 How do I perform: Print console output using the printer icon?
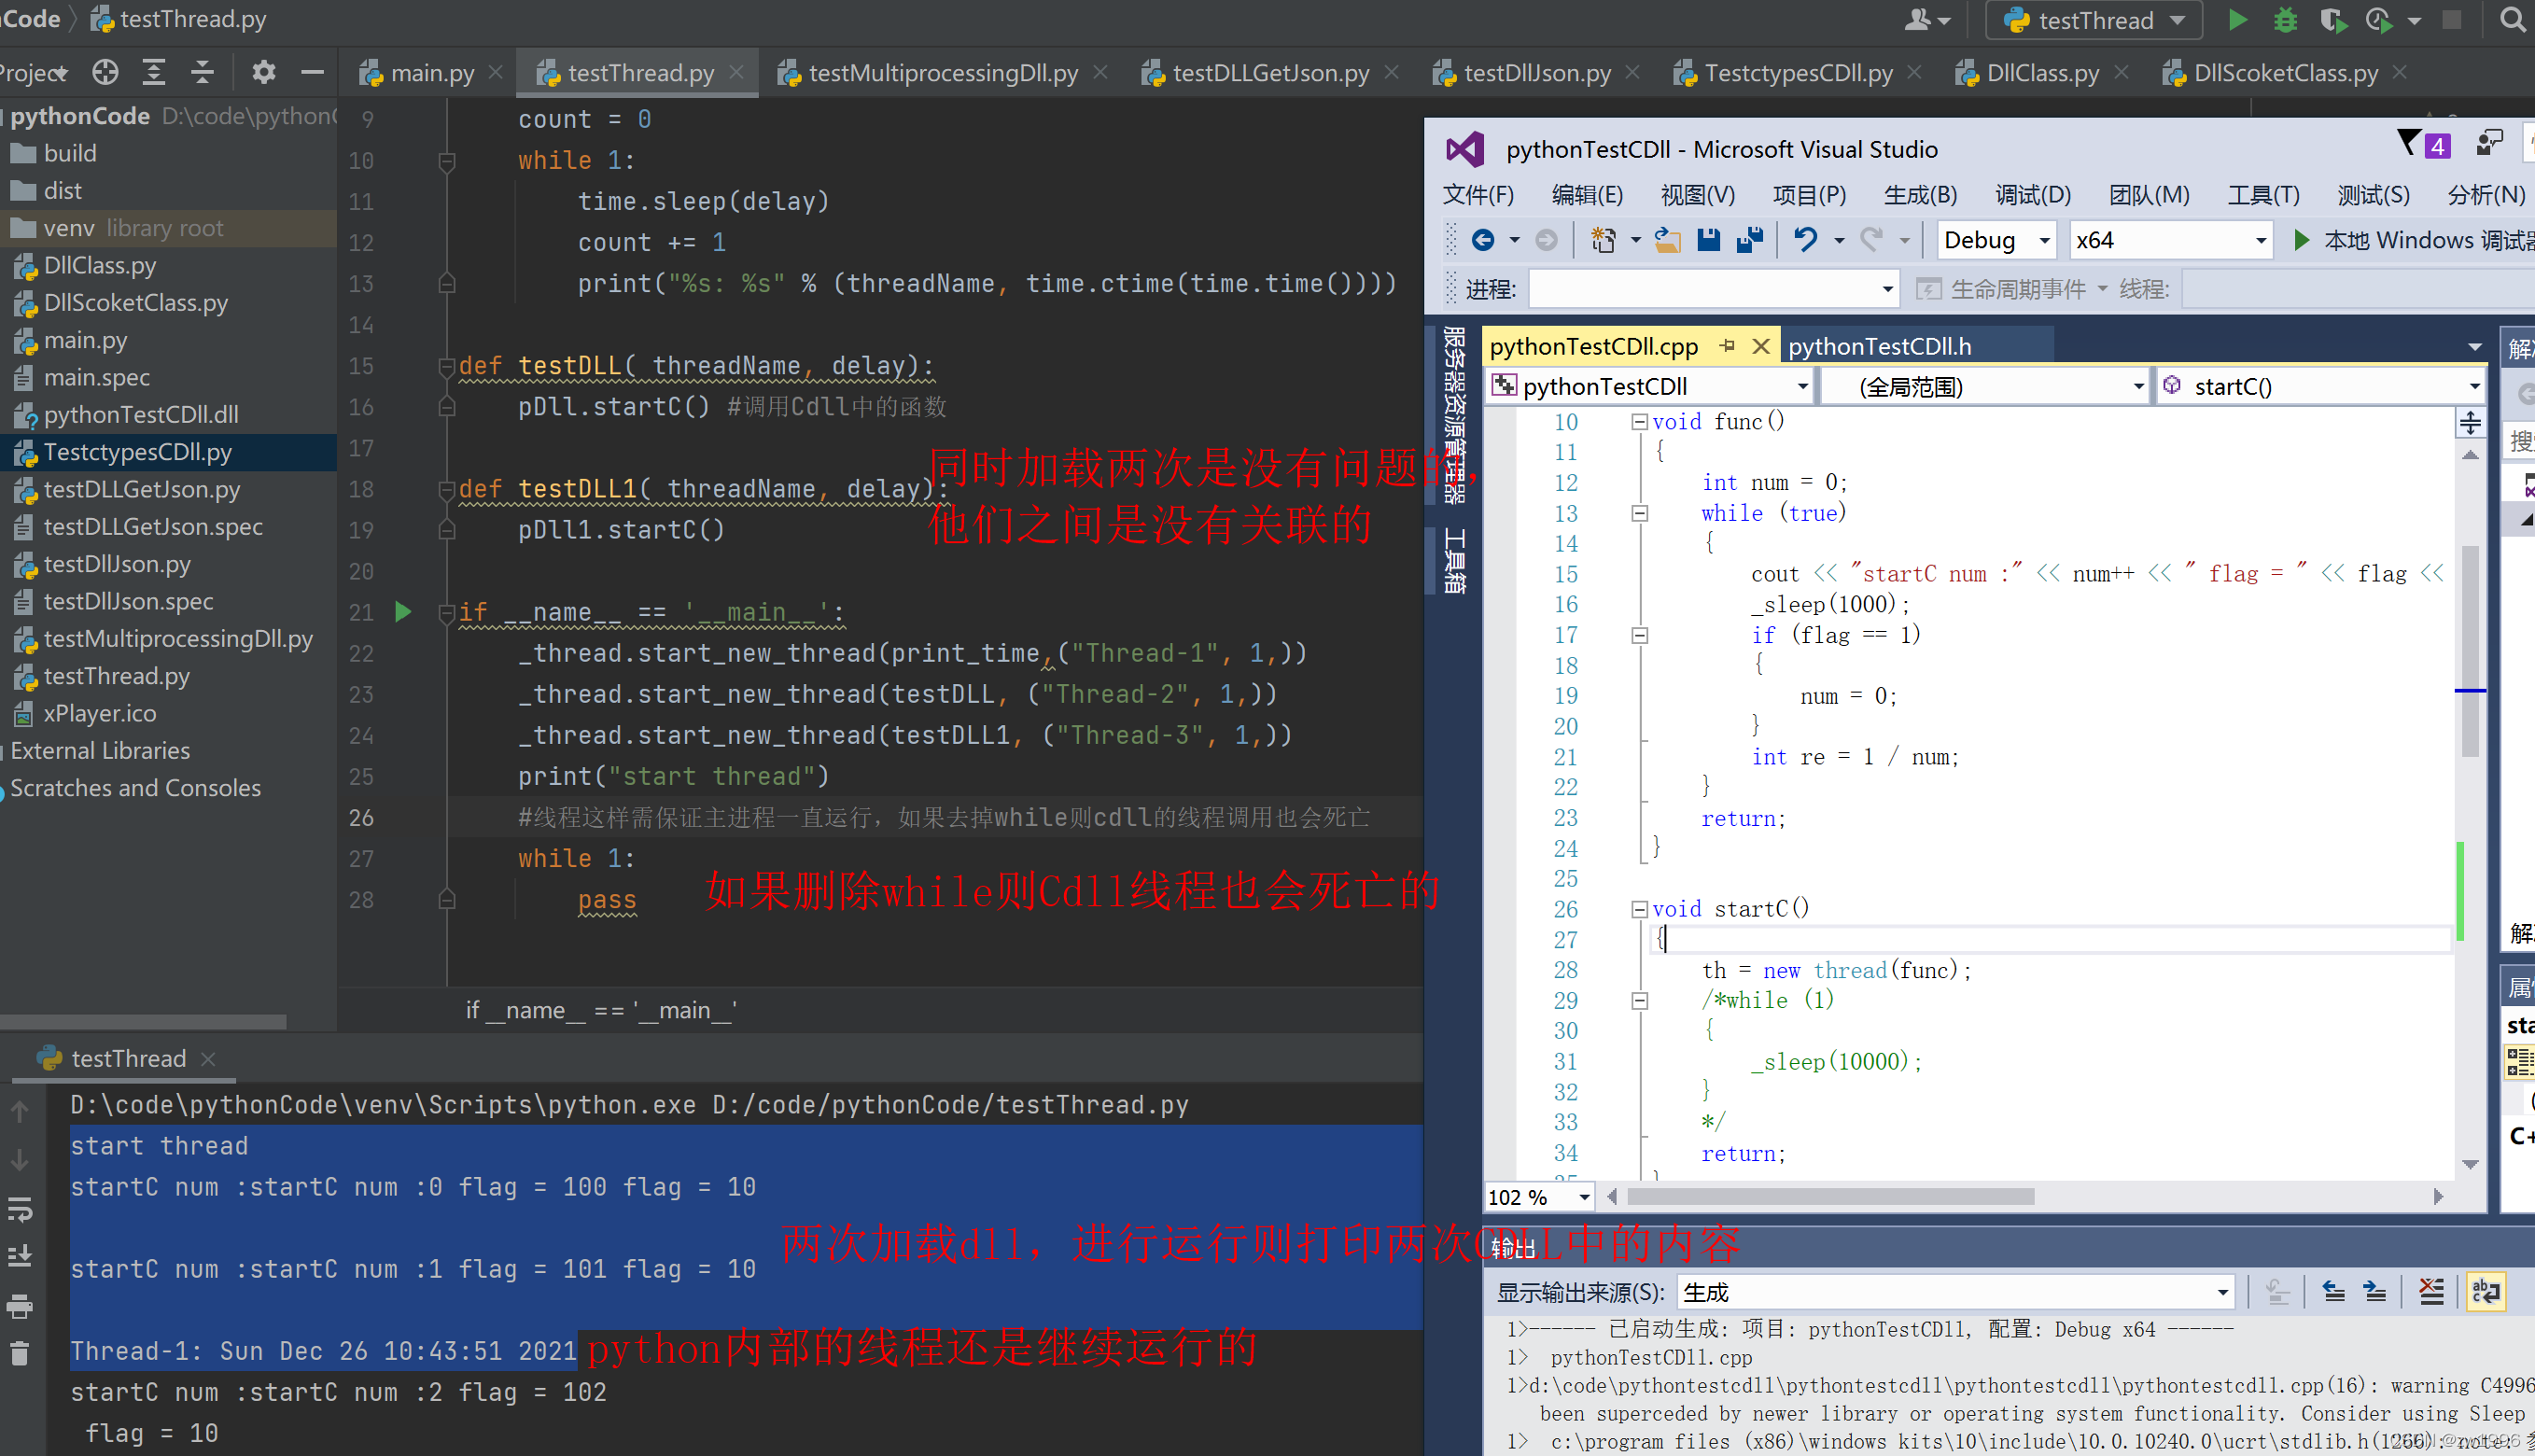tap(20, 1306)
